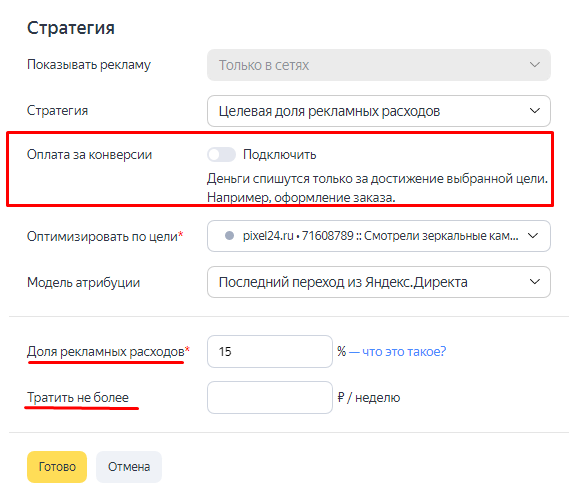
Task: Expand the Оптимизировать по цели dropdown
Action: click(x=379, y=236)
